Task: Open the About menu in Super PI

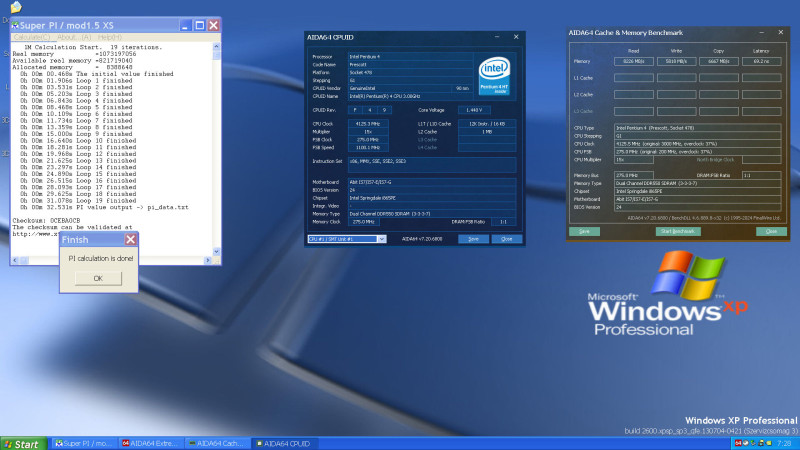Action: [74, 37]
